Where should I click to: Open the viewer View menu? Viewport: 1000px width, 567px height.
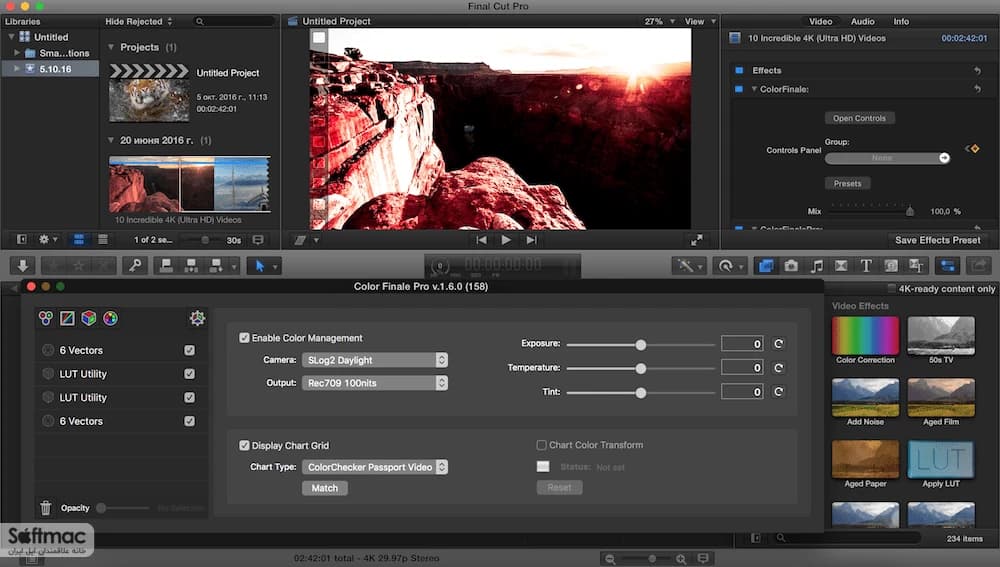(x=700, y=21)
